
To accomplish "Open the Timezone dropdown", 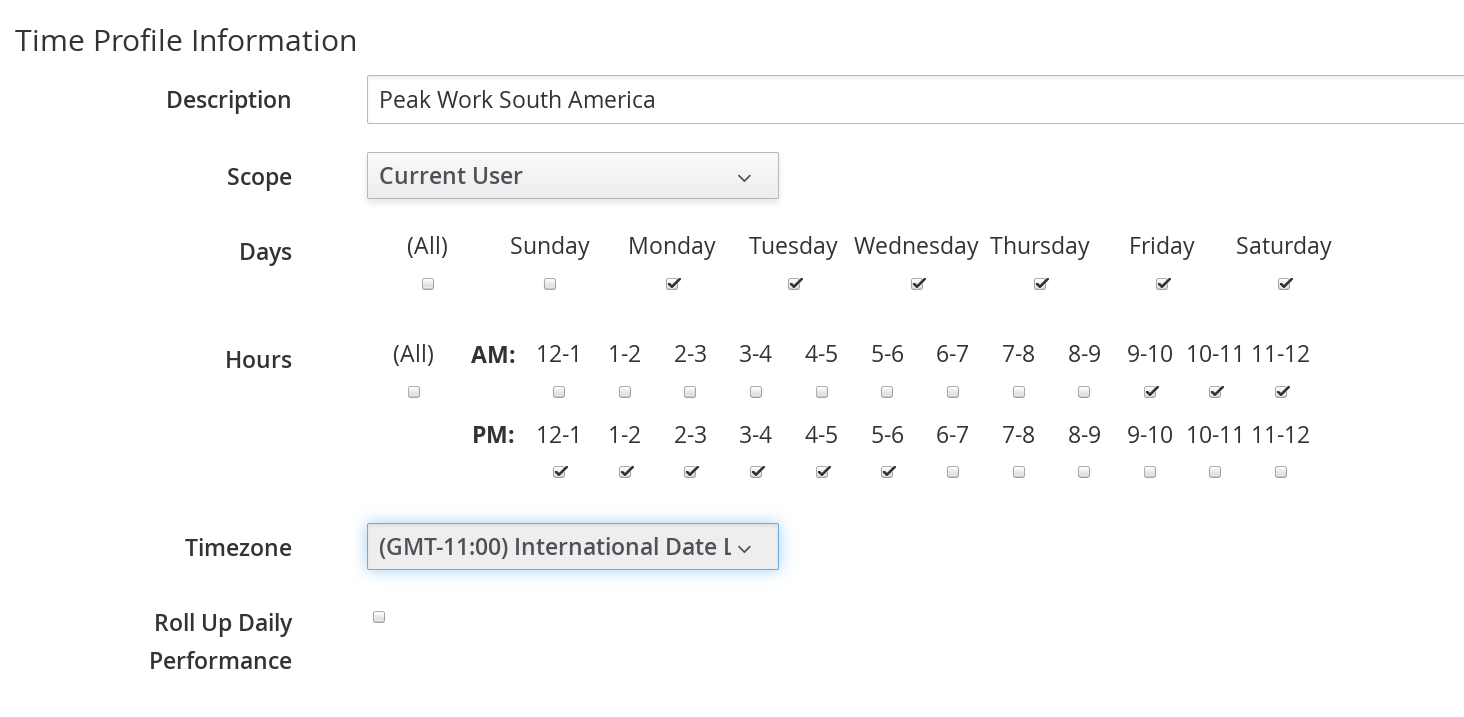I will [x=572, y=547].
